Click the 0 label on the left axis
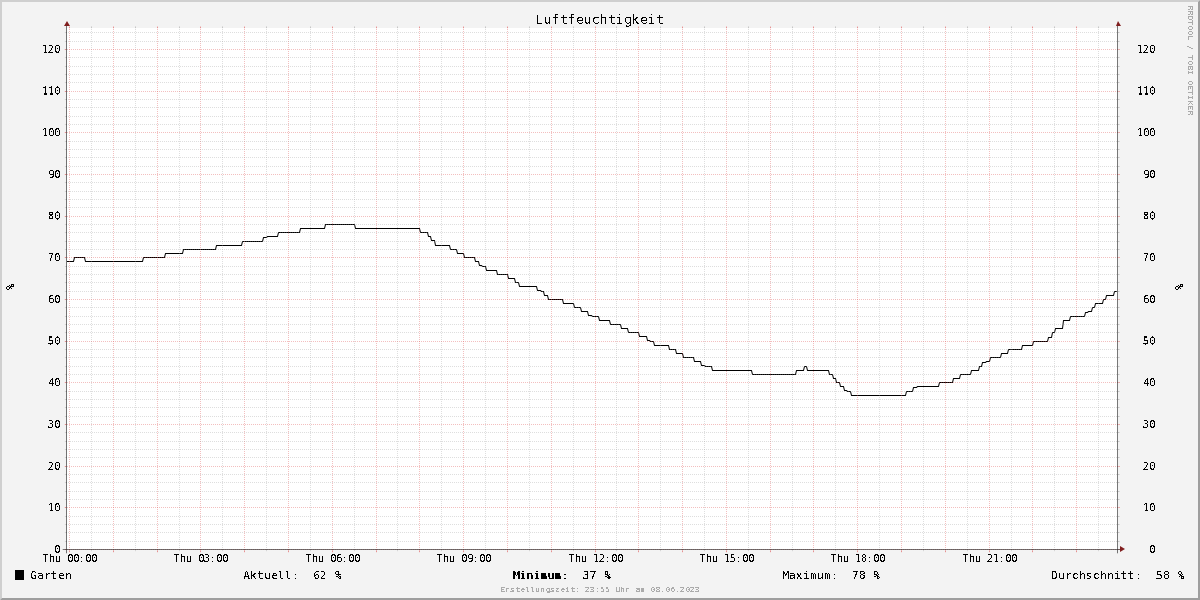 point(57,549)
